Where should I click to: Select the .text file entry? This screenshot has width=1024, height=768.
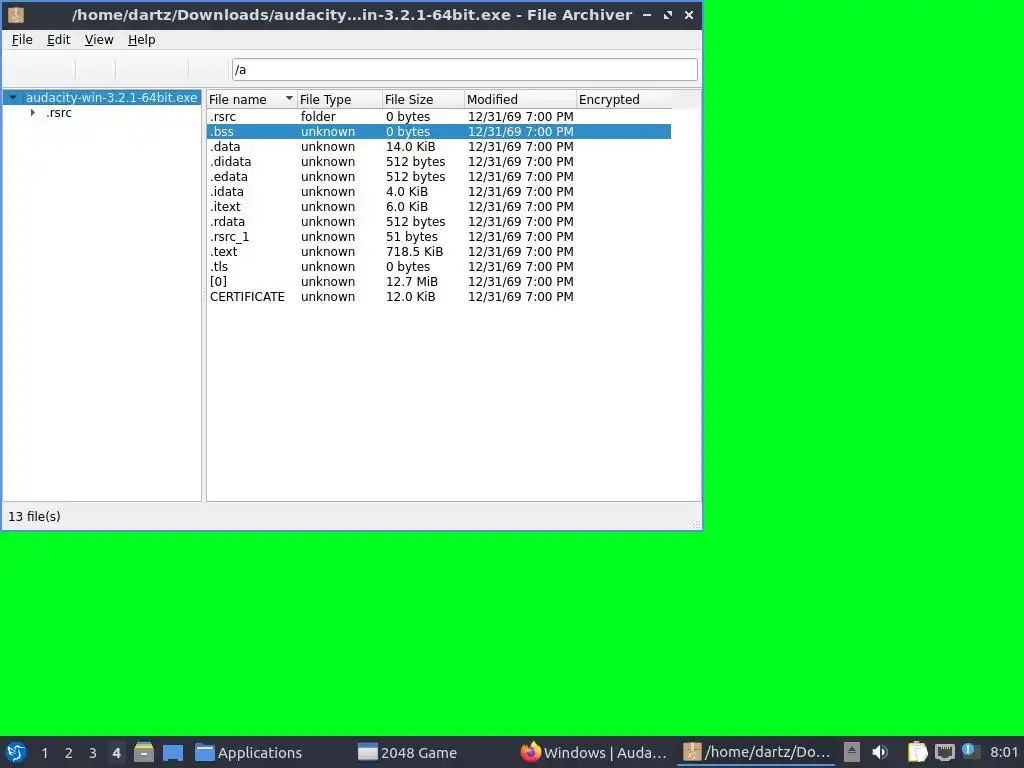pyautogui.click(x=439, y=251)
